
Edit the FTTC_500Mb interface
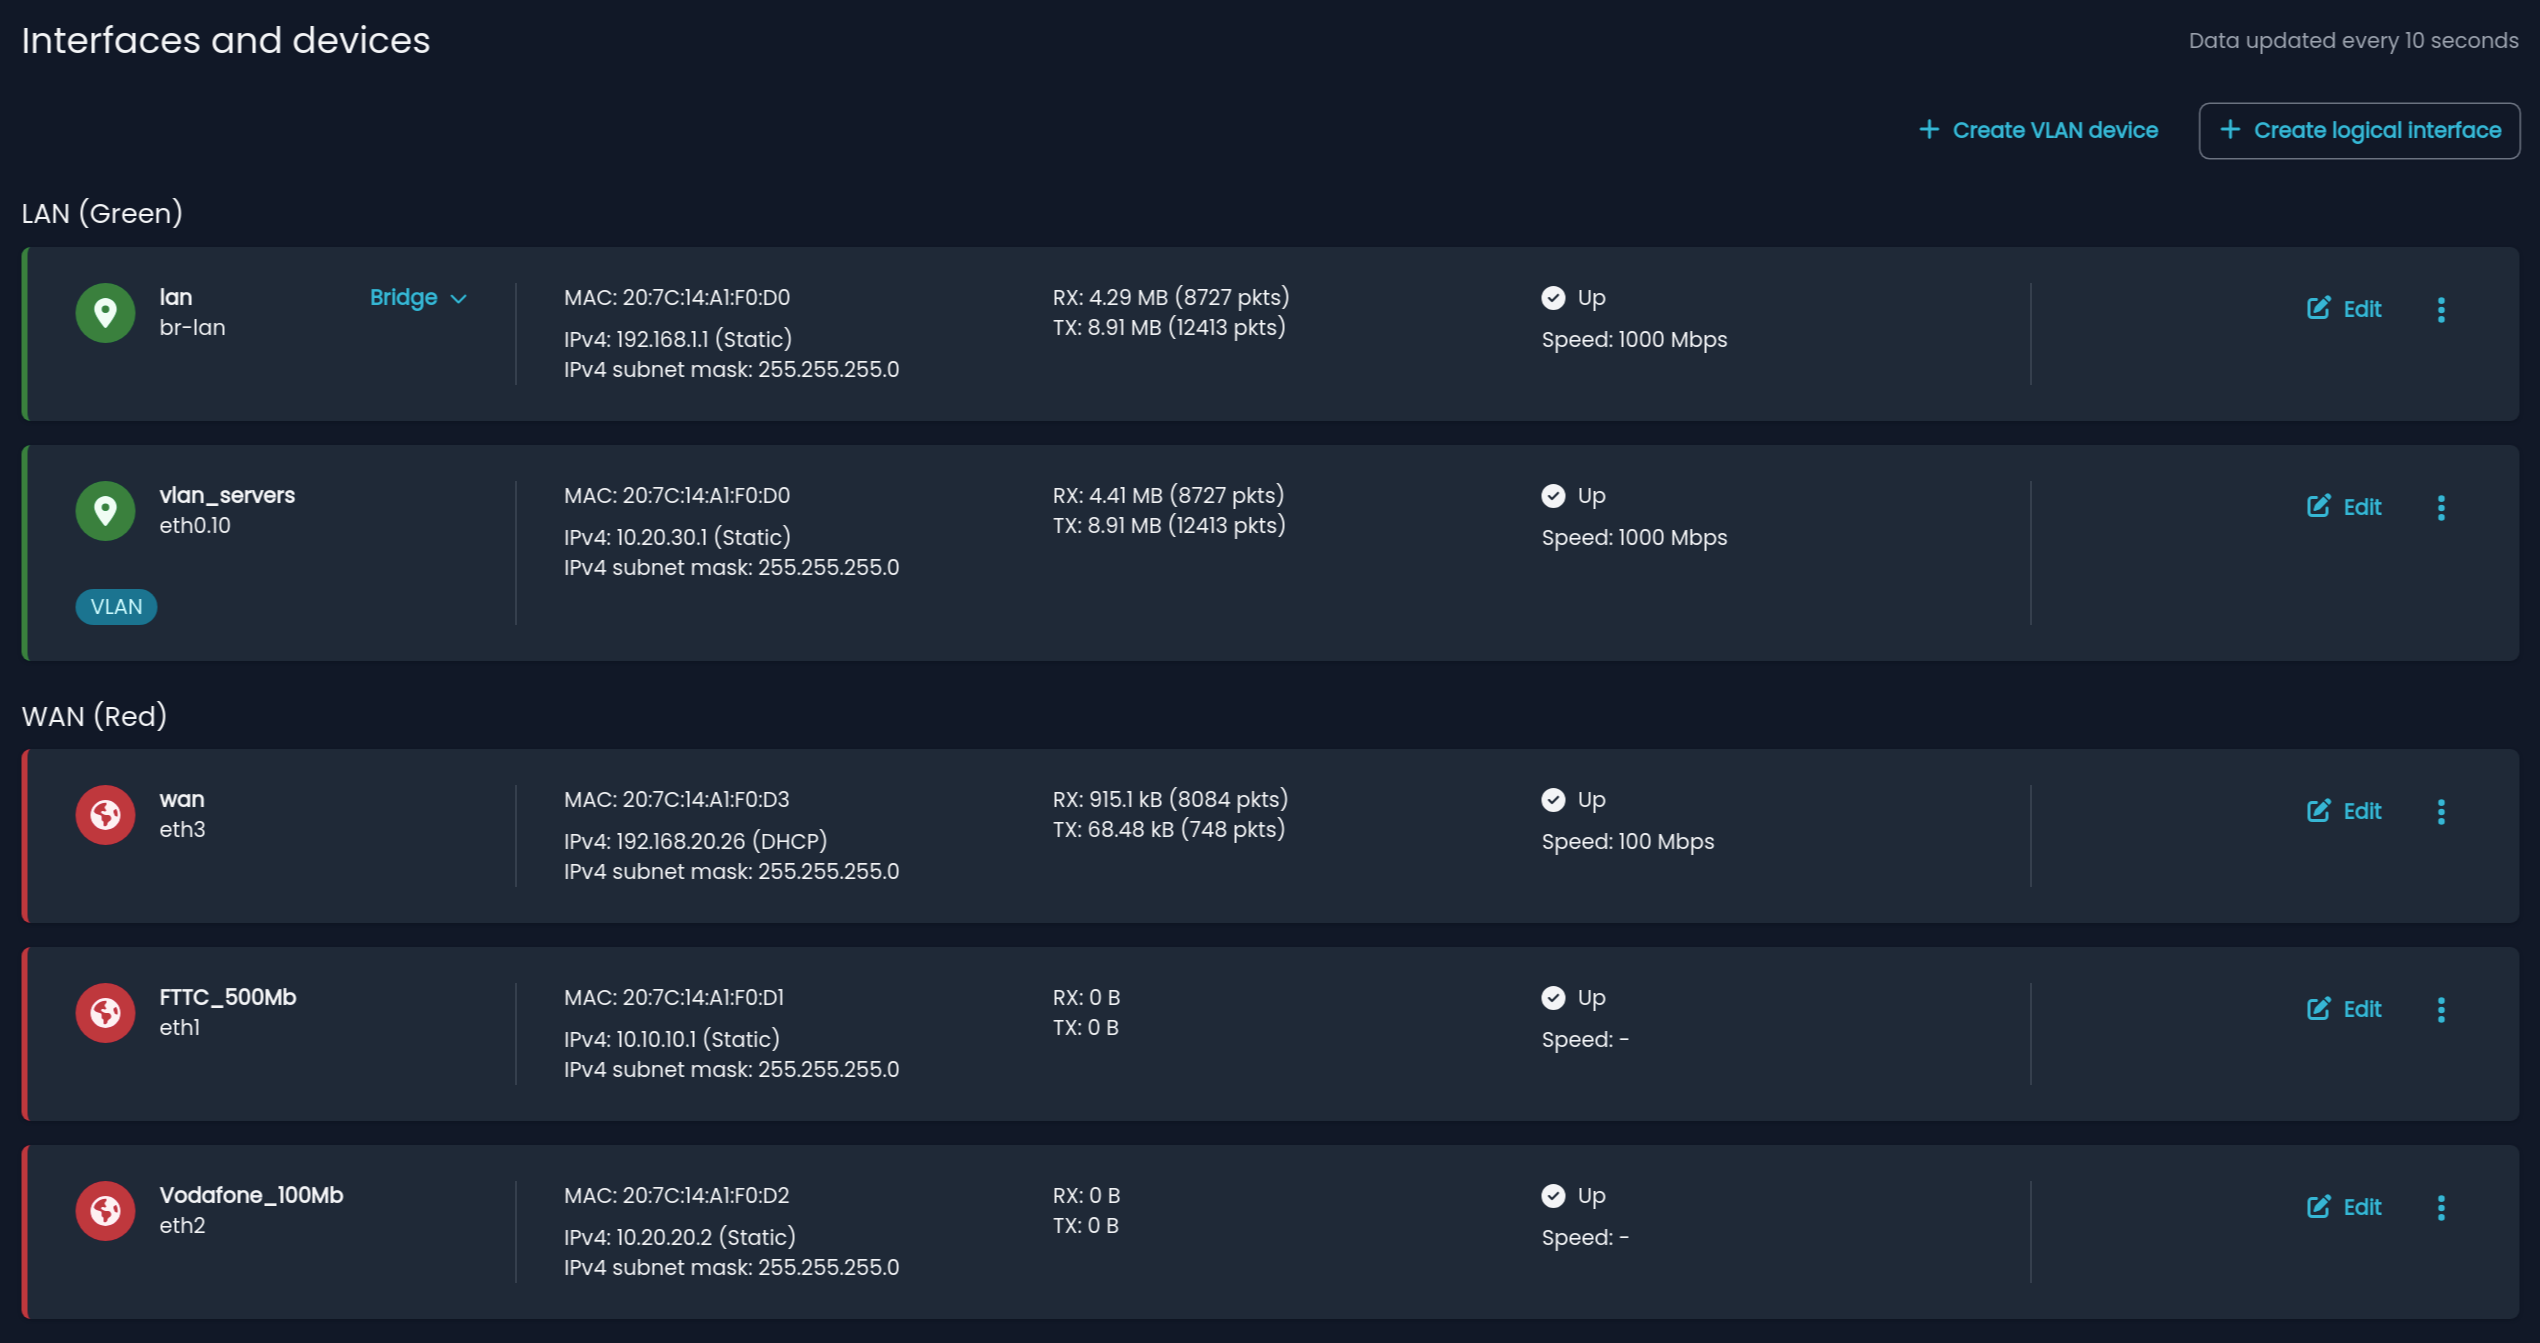click(x=2344, y=1009)
